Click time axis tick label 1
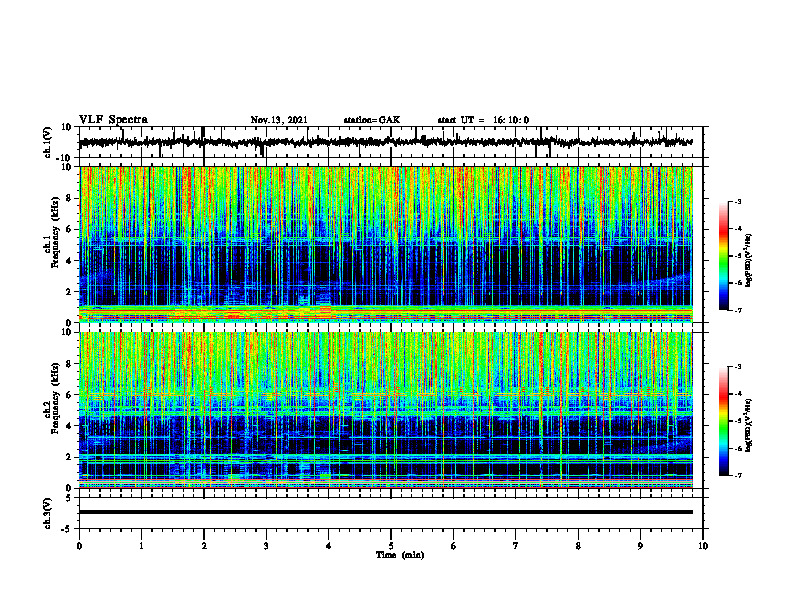792x612 pixels. click(141, 546)
